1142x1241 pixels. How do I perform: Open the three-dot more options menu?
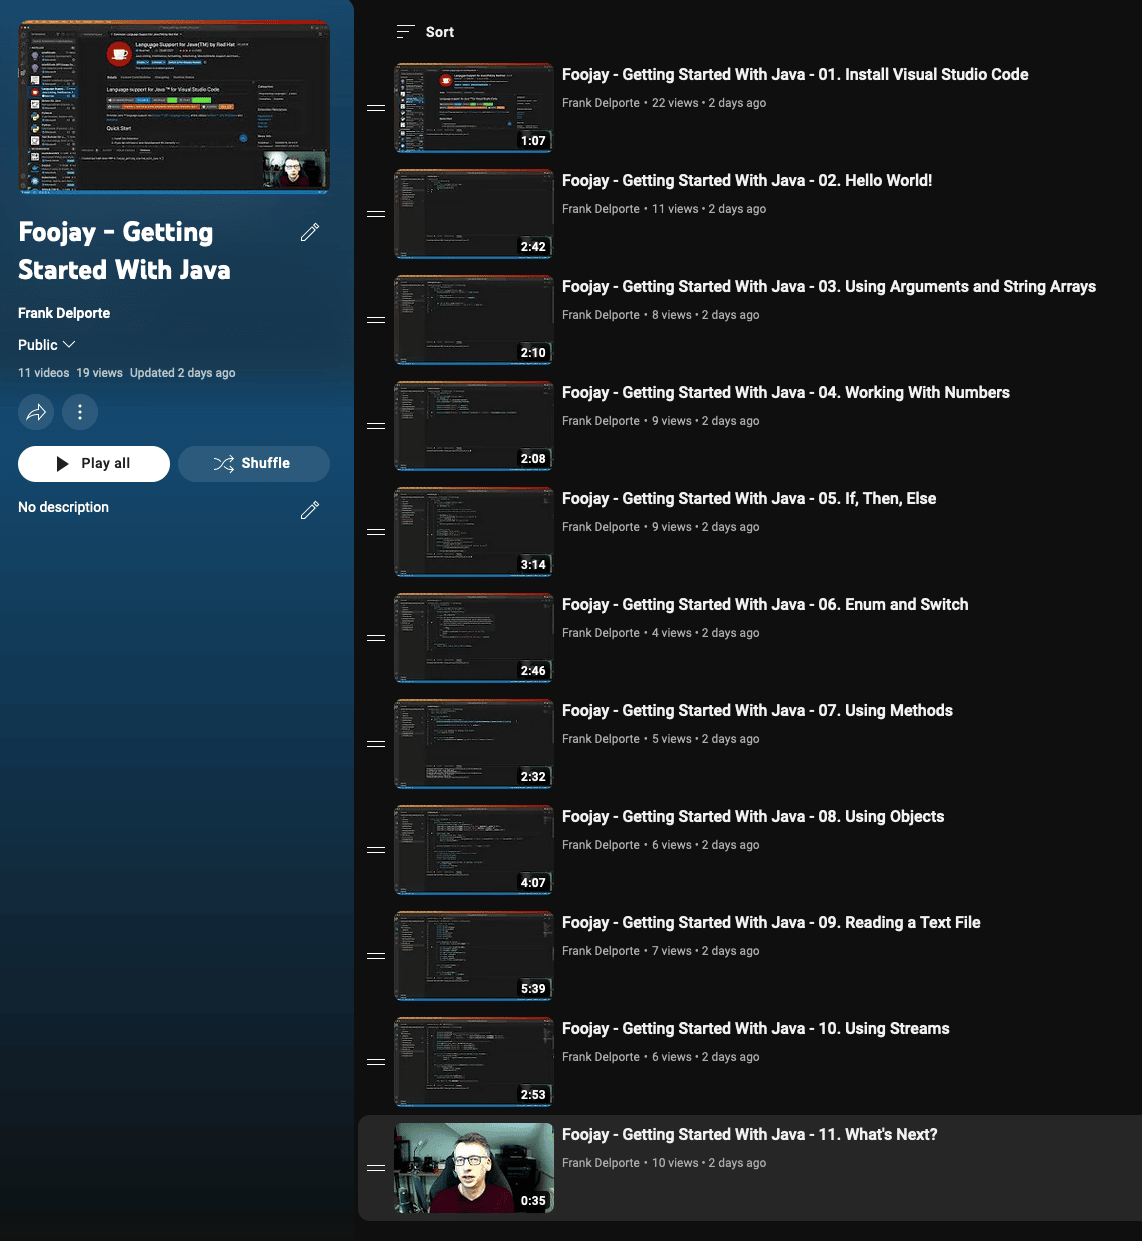coord(80,412)
